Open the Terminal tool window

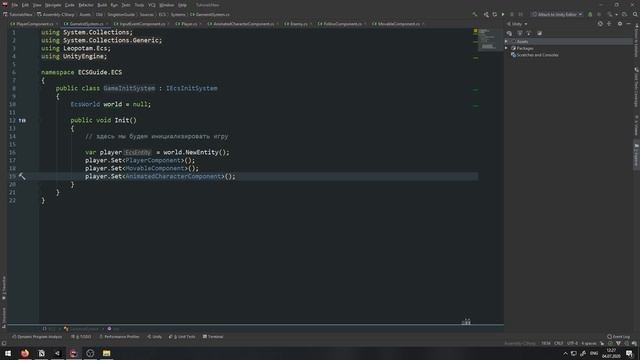[x=213, y=337]
